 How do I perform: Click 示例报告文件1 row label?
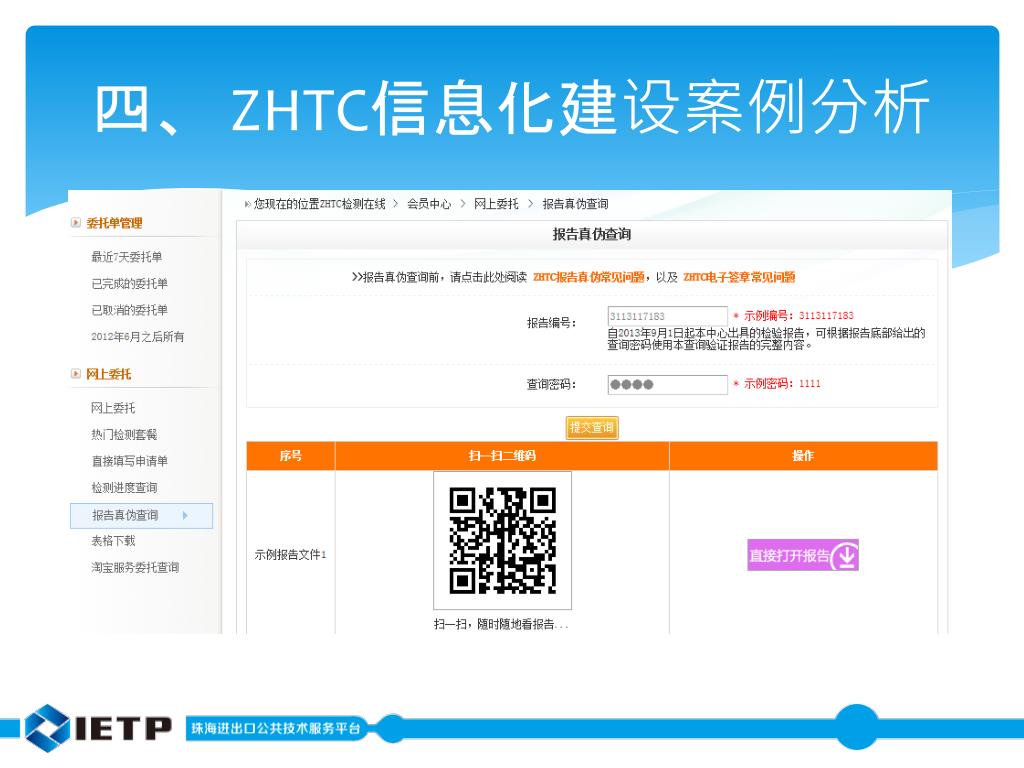click(291, 554)
